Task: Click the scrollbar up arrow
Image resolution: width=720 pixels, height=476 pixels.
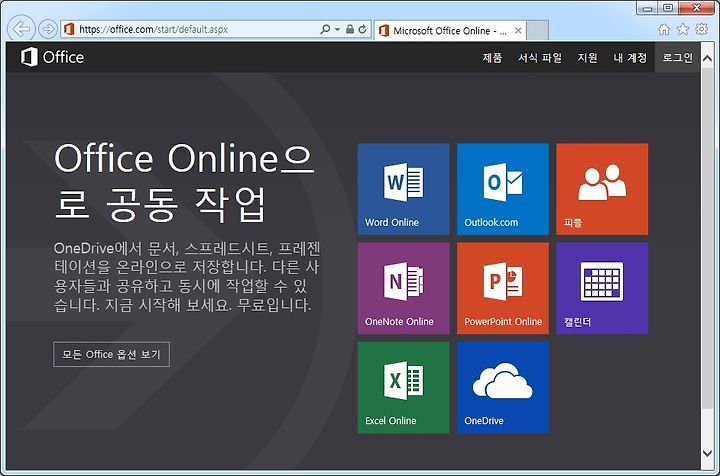Action: tap(707, 59)
